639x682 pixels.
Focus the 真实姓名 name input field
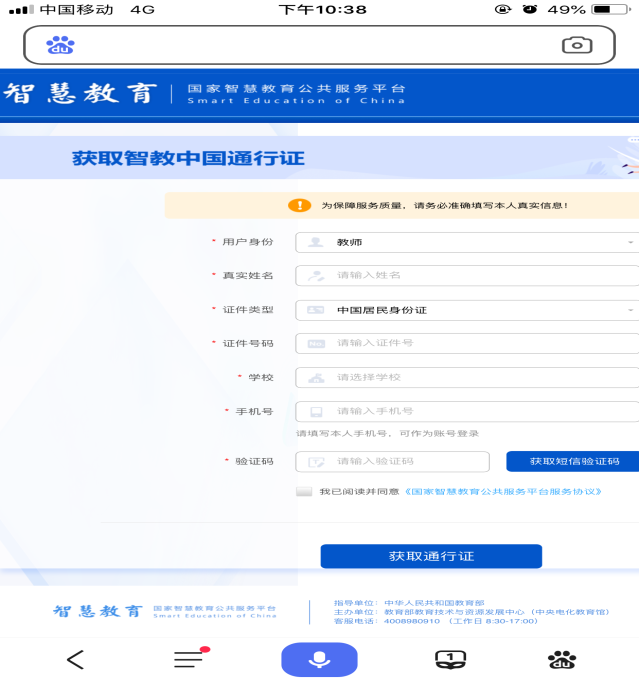467,275
